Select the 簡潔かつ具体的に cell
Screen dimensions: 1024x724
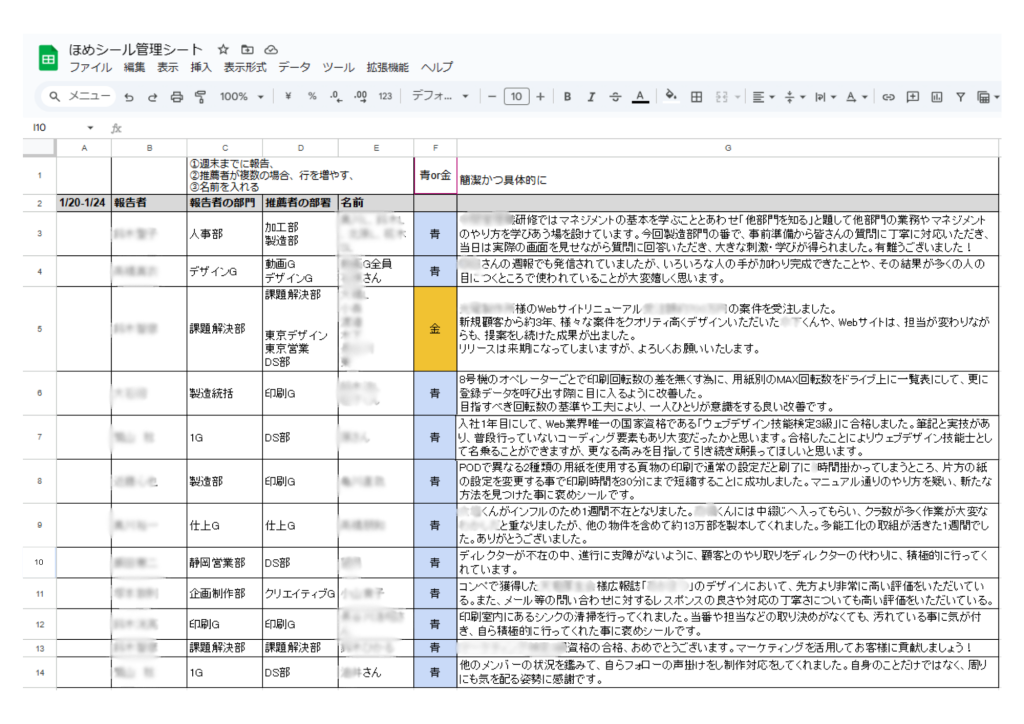(728, 176)
